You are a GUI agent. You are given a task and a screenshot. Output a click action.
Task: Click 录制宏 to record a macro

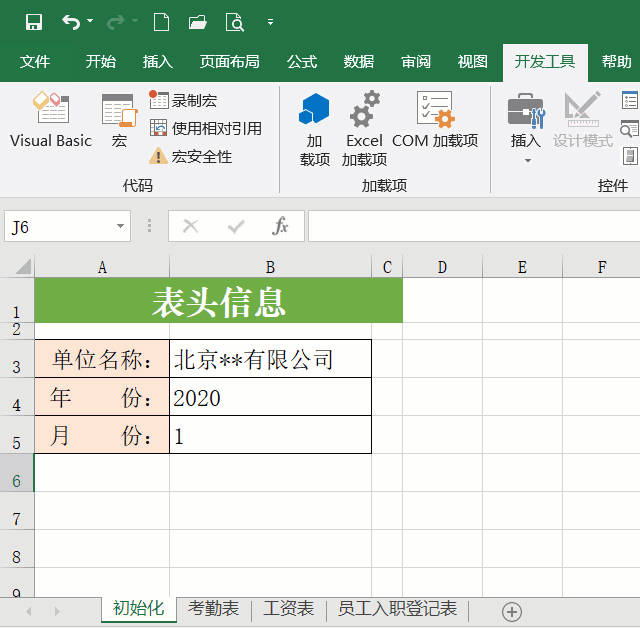point(183,100)
